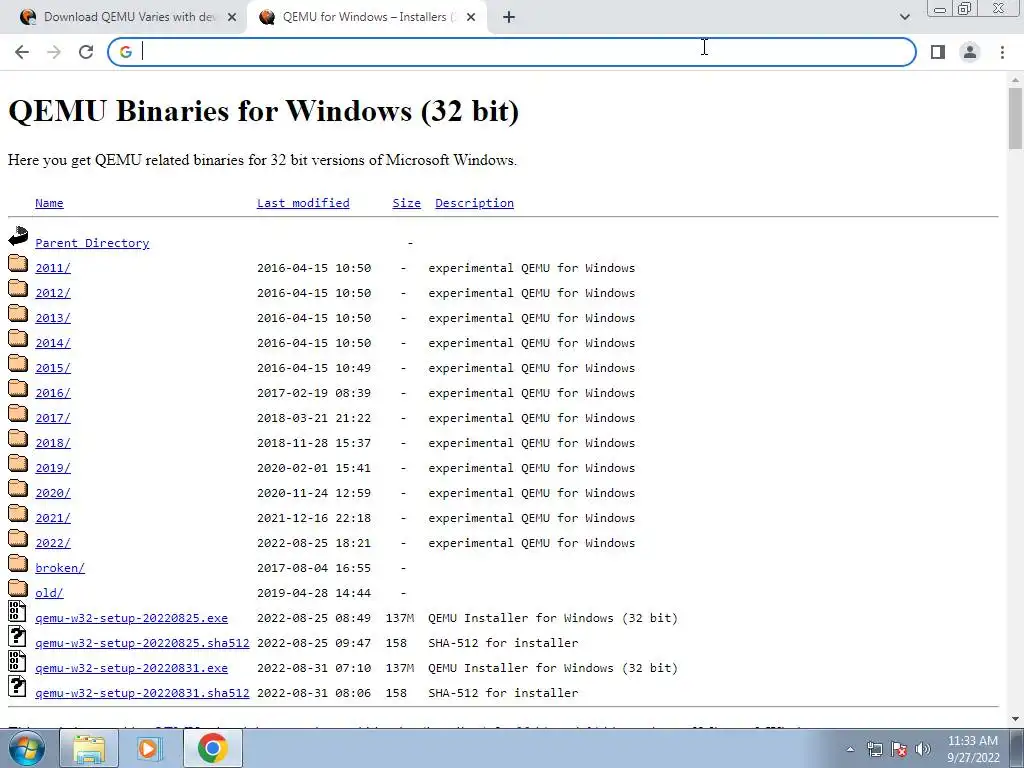
Task: Open the 2011/ folder link
Action: [53, 268]
